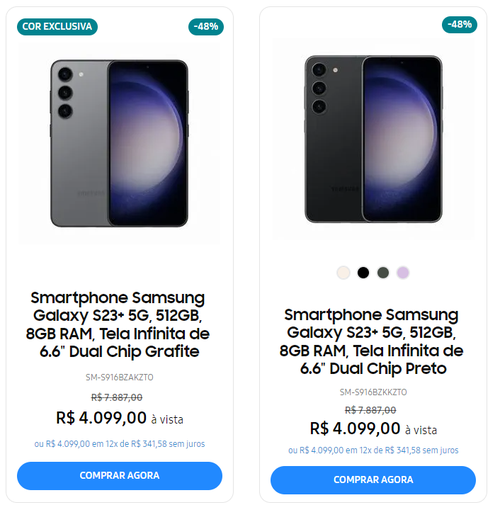Select the green color swatch
Screen dimensions: 500x505
(383, 273)
